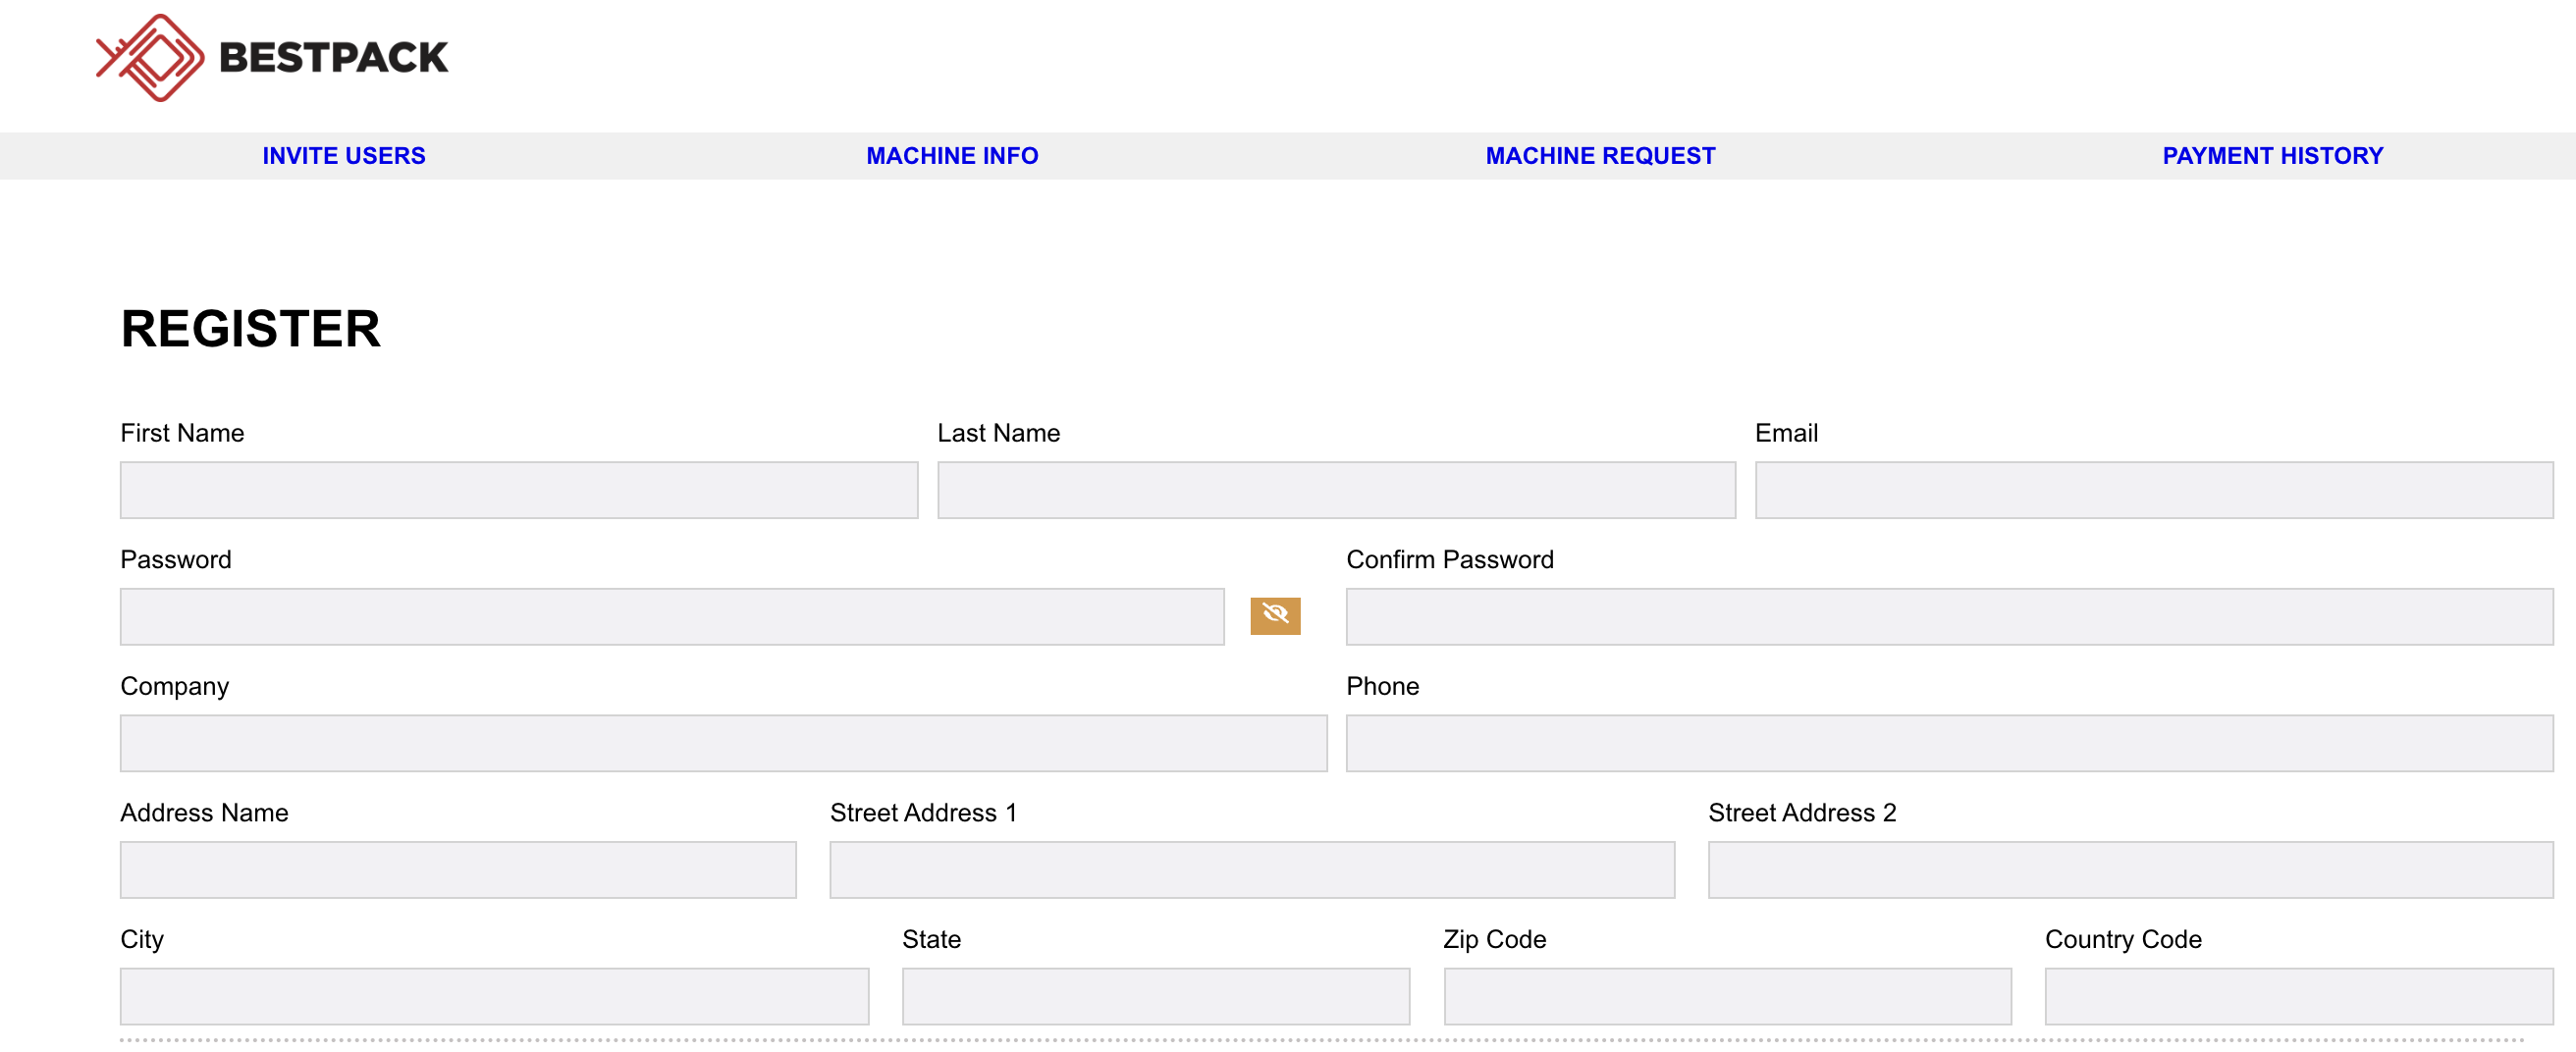View Payment History page
2576x1052 pixels.
(x=2272, y=156)
